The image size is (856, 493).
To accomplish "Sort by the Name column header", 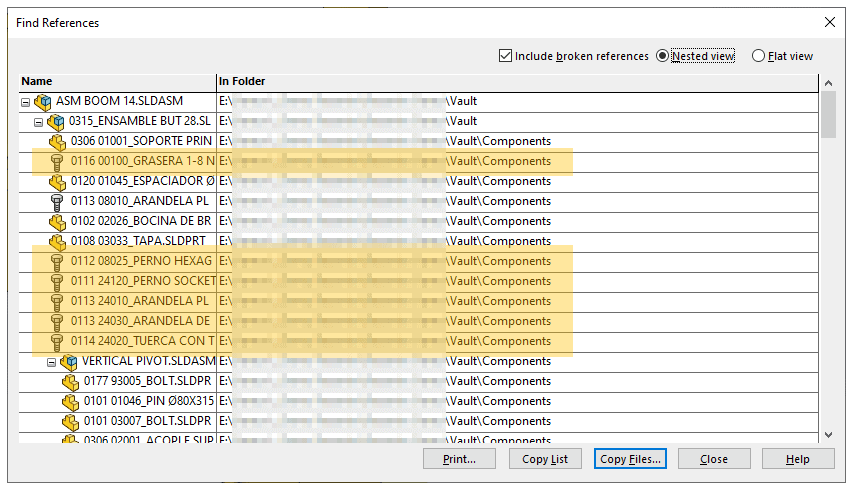I will pos(117,81).
